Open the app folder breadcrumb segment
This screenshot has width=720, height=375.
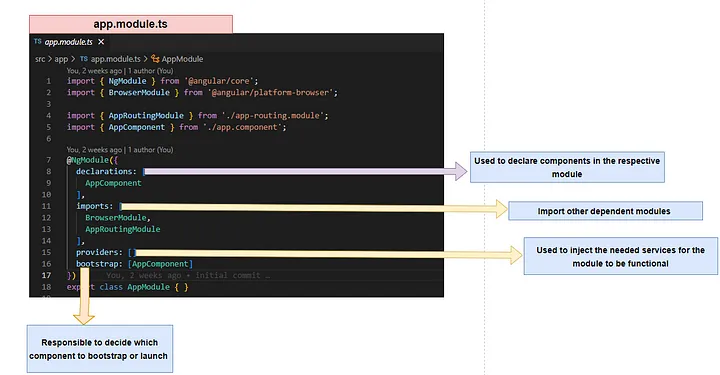point(61,59)
